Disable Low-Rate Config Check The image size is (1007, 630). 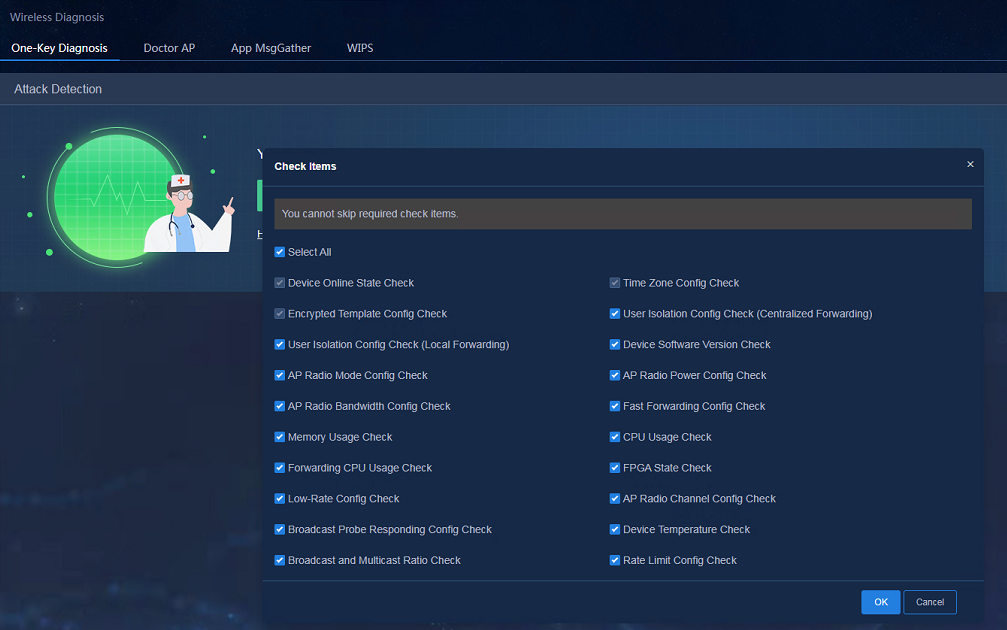point(279,498)
